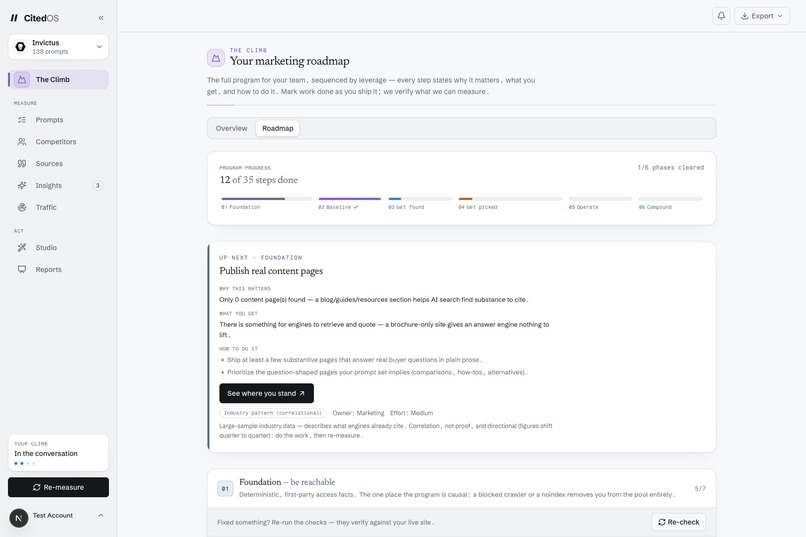Switch to the Overview tab
806x537 pixels.
click(x=231, y=128)
